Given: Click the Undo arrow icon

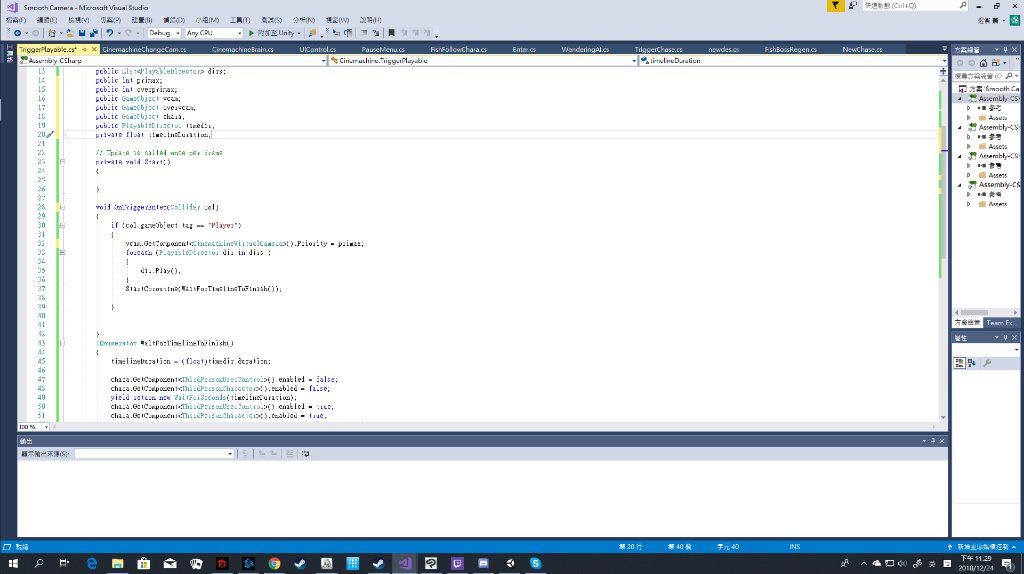Looking at the screenshot, I should (x=107, y=33).
